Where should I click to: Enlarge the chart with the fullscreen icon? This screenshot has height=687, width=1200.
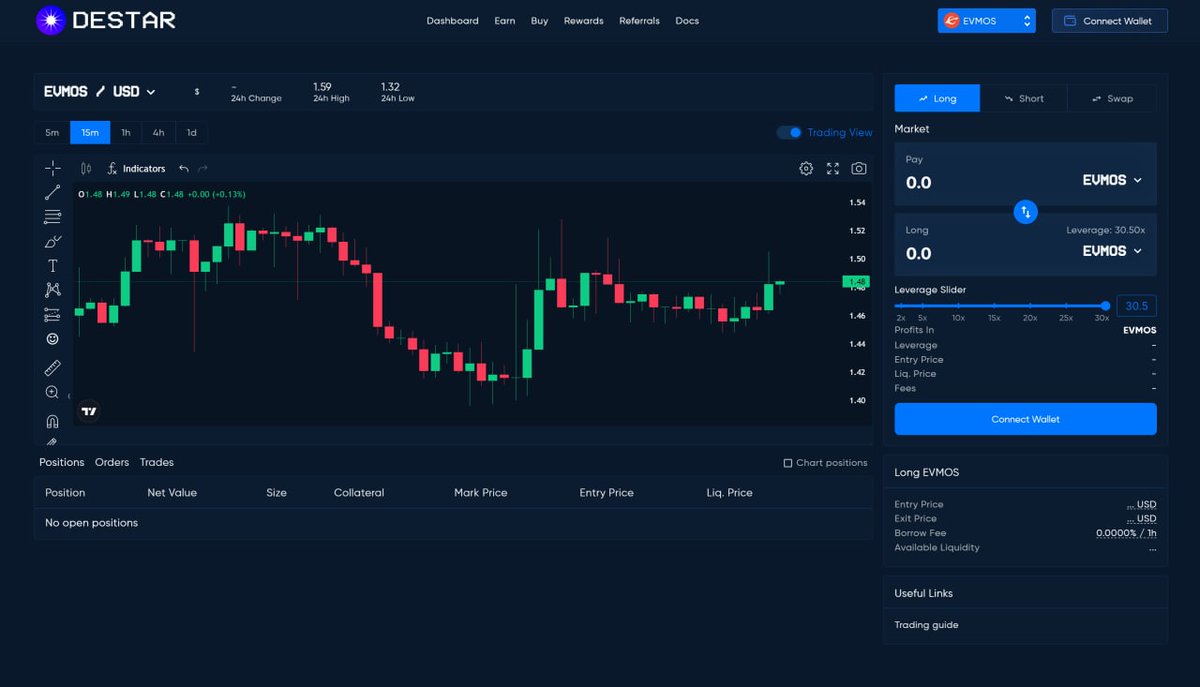[832, 169]
